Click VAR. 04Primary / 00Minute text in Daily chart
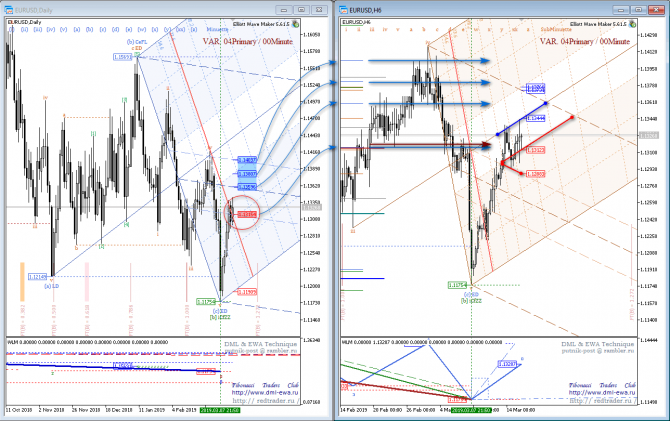This screenshot has width=670, height=421. tap(248, 41)
